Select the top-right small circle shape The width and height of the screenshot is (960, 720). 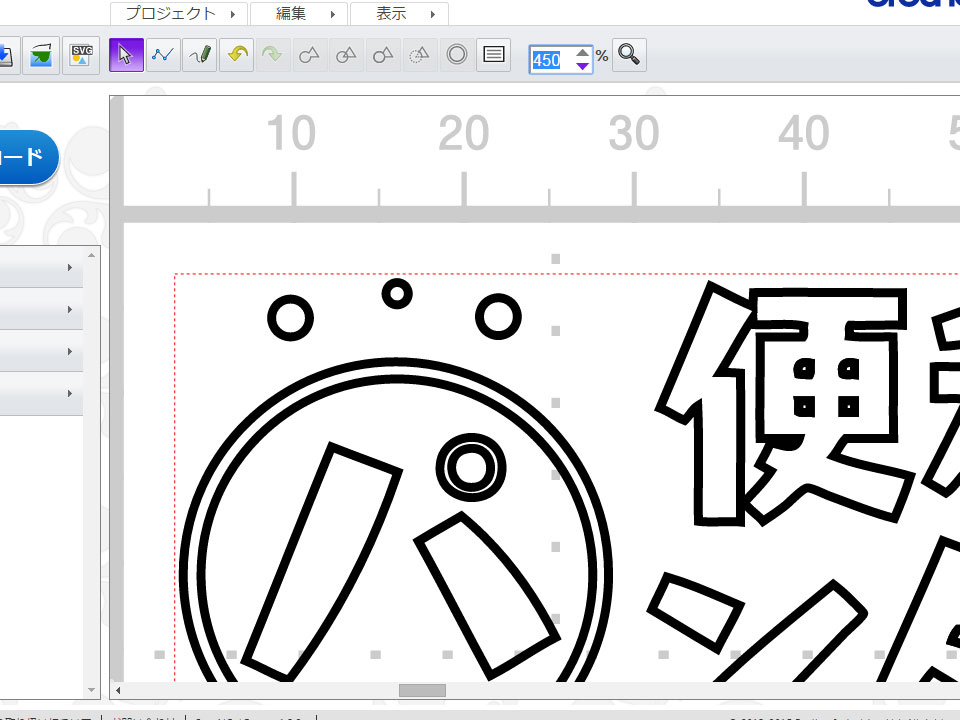coord(498,317)
